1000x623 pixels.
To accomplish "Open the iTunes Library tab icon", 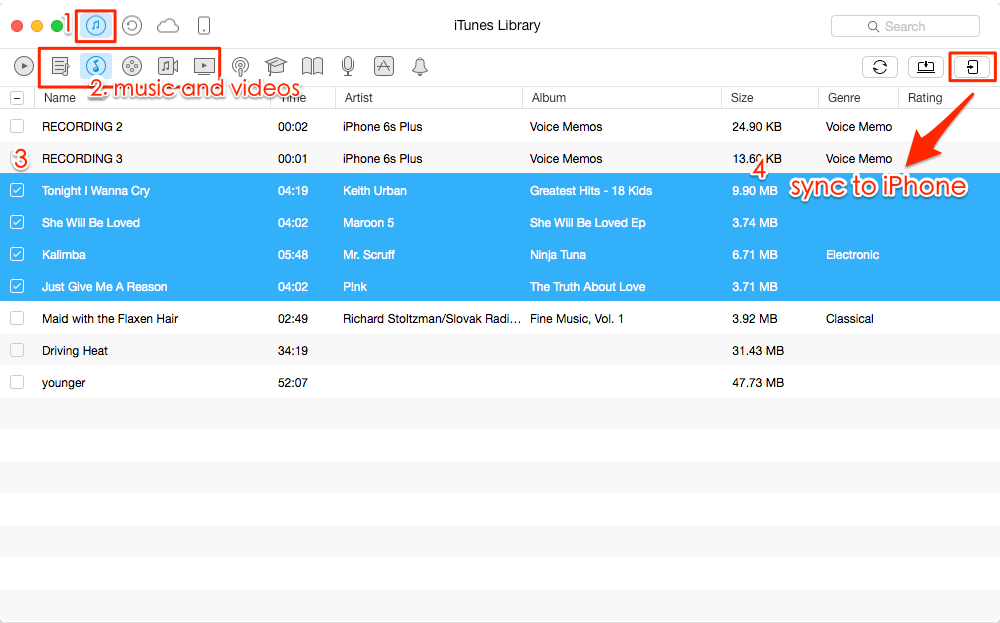I will click(96, 26).
